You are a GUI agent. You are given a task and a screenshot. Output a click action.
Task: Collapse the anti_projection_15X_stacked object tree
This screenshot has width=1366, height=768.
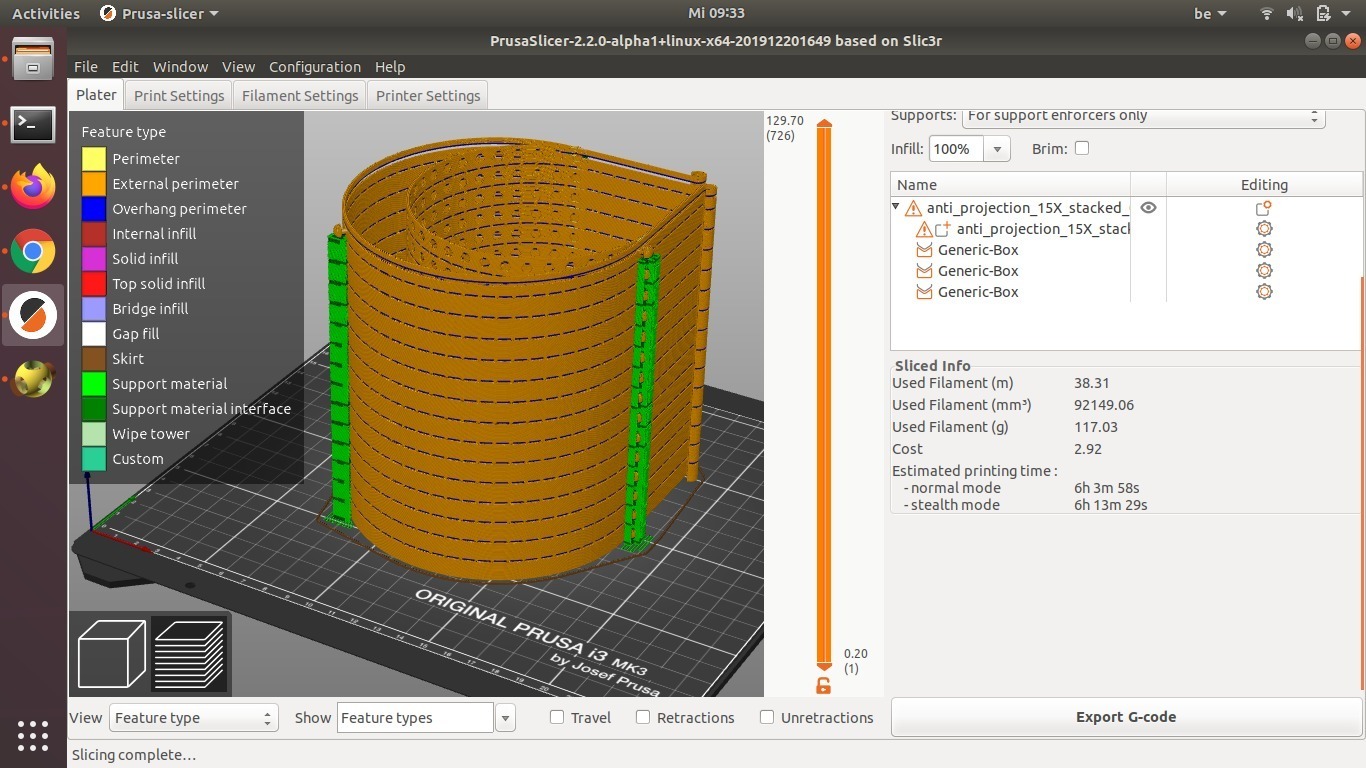[896, 207]
